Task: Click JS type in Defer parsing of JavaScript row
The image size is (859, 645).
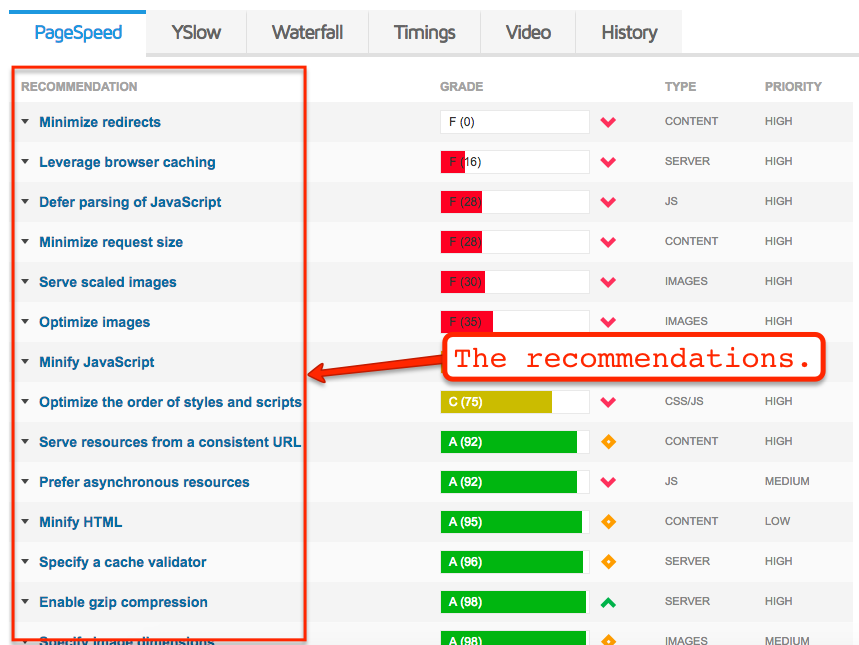Action: click(671, 201)
